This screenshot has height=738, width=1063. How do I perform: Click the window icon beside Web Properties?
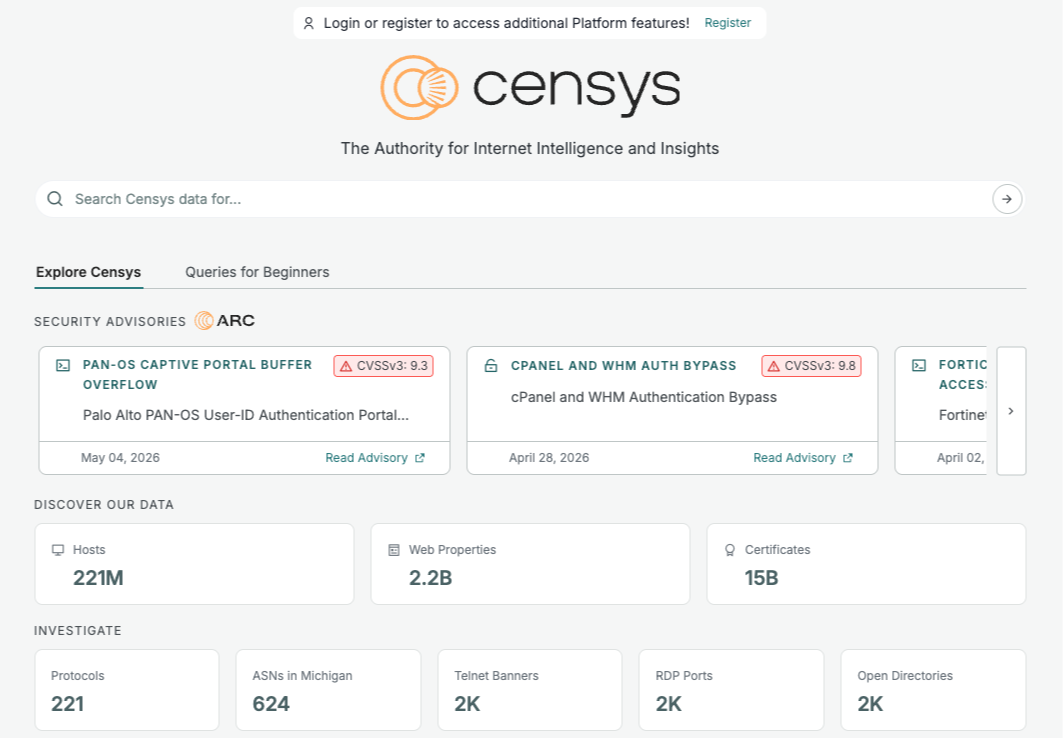(394, 550)
